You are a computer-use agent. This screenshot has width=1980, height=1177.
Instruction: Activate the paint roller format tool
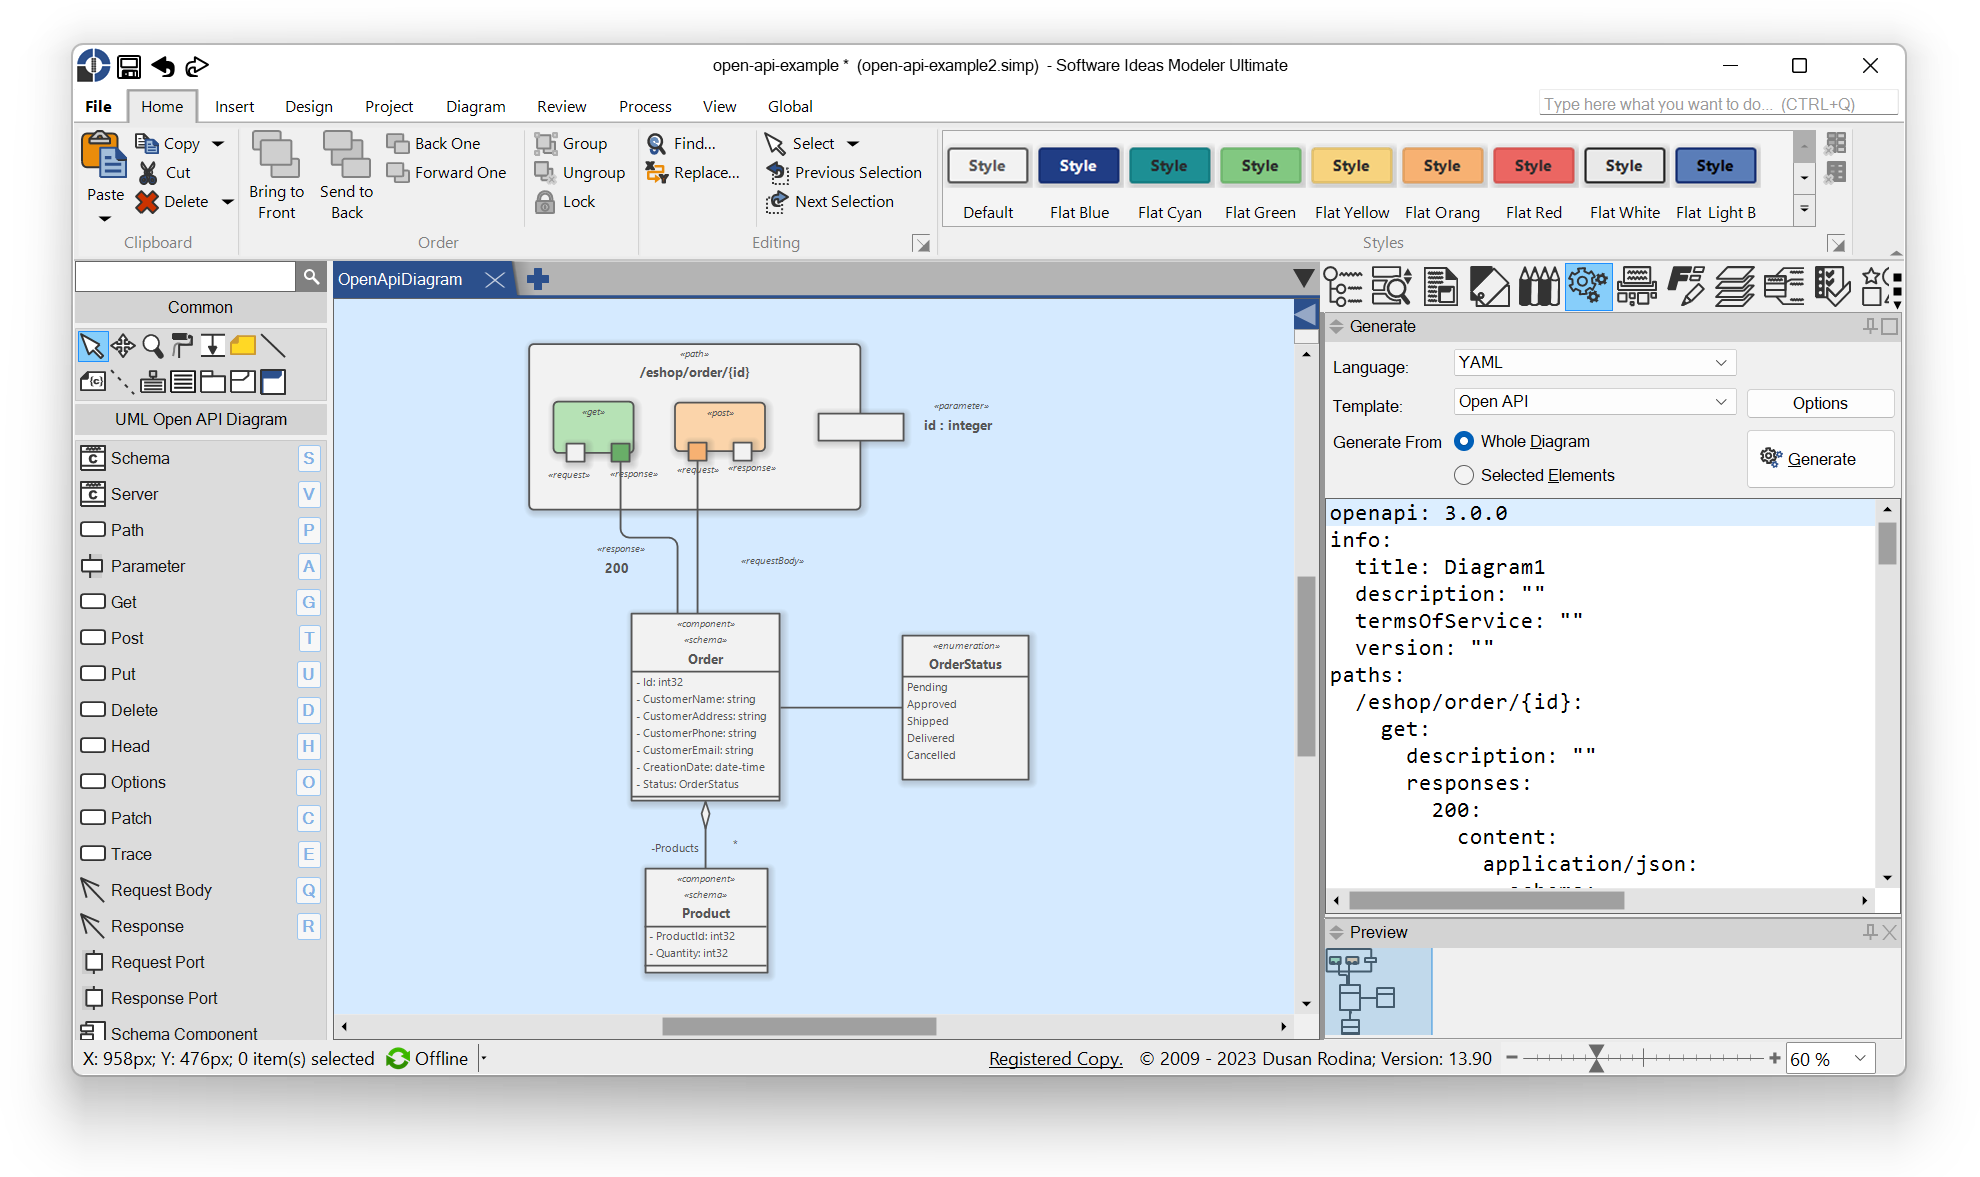[x=182, y=346]
